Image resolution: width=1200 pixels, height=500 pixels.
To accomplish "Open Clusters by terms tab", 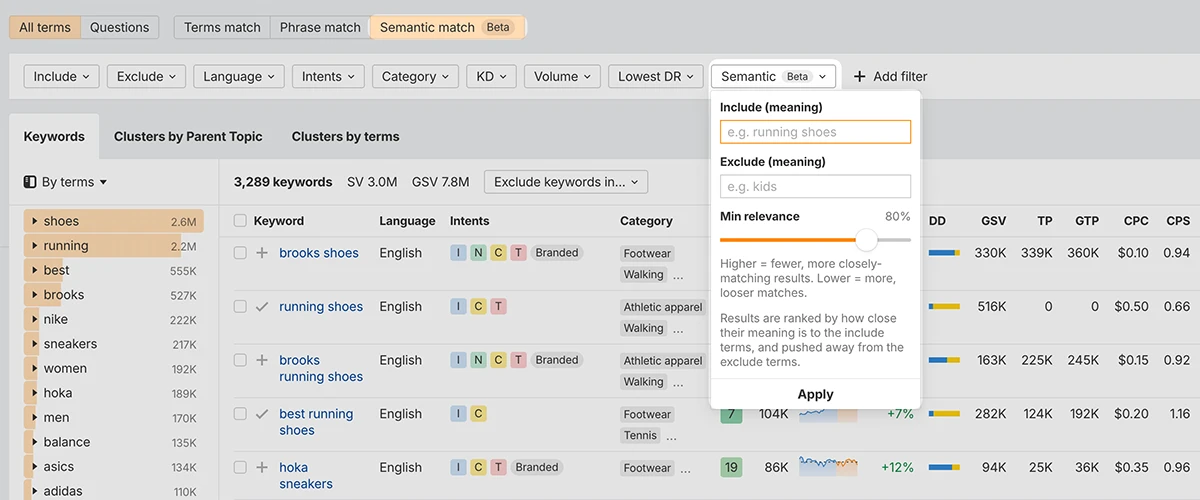I will pyautogui.click(x=345, y=136).
